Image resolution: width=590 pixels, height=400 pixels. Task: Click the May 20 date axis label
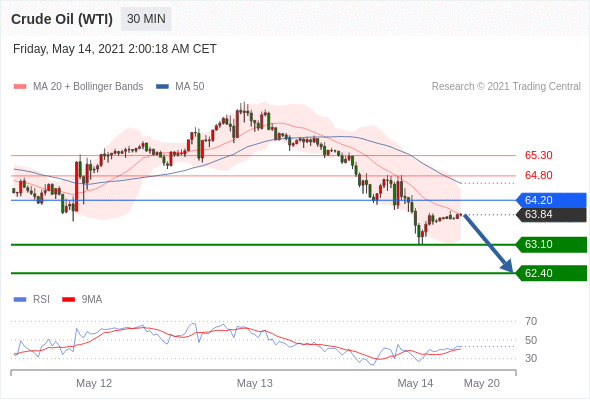[x=482, y=383]
